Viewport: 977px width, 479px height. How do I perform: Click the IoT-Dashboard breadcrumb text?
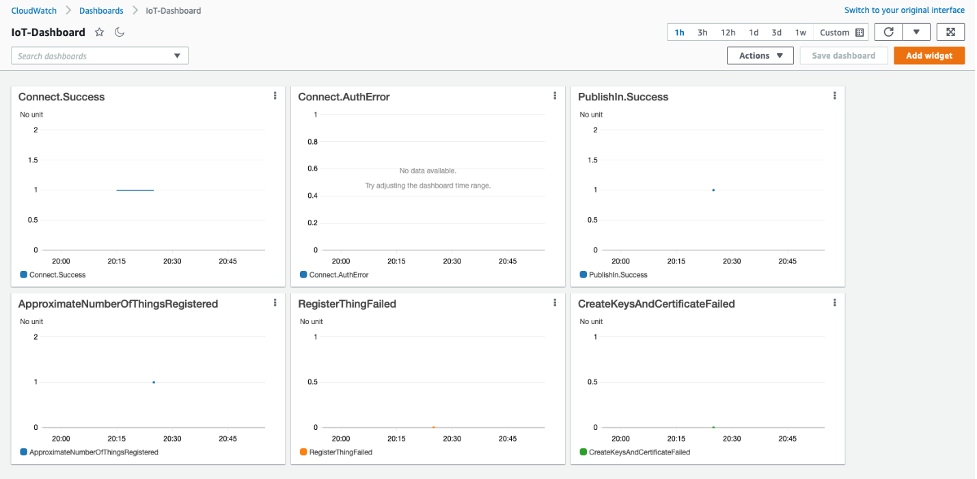[173, 11]
